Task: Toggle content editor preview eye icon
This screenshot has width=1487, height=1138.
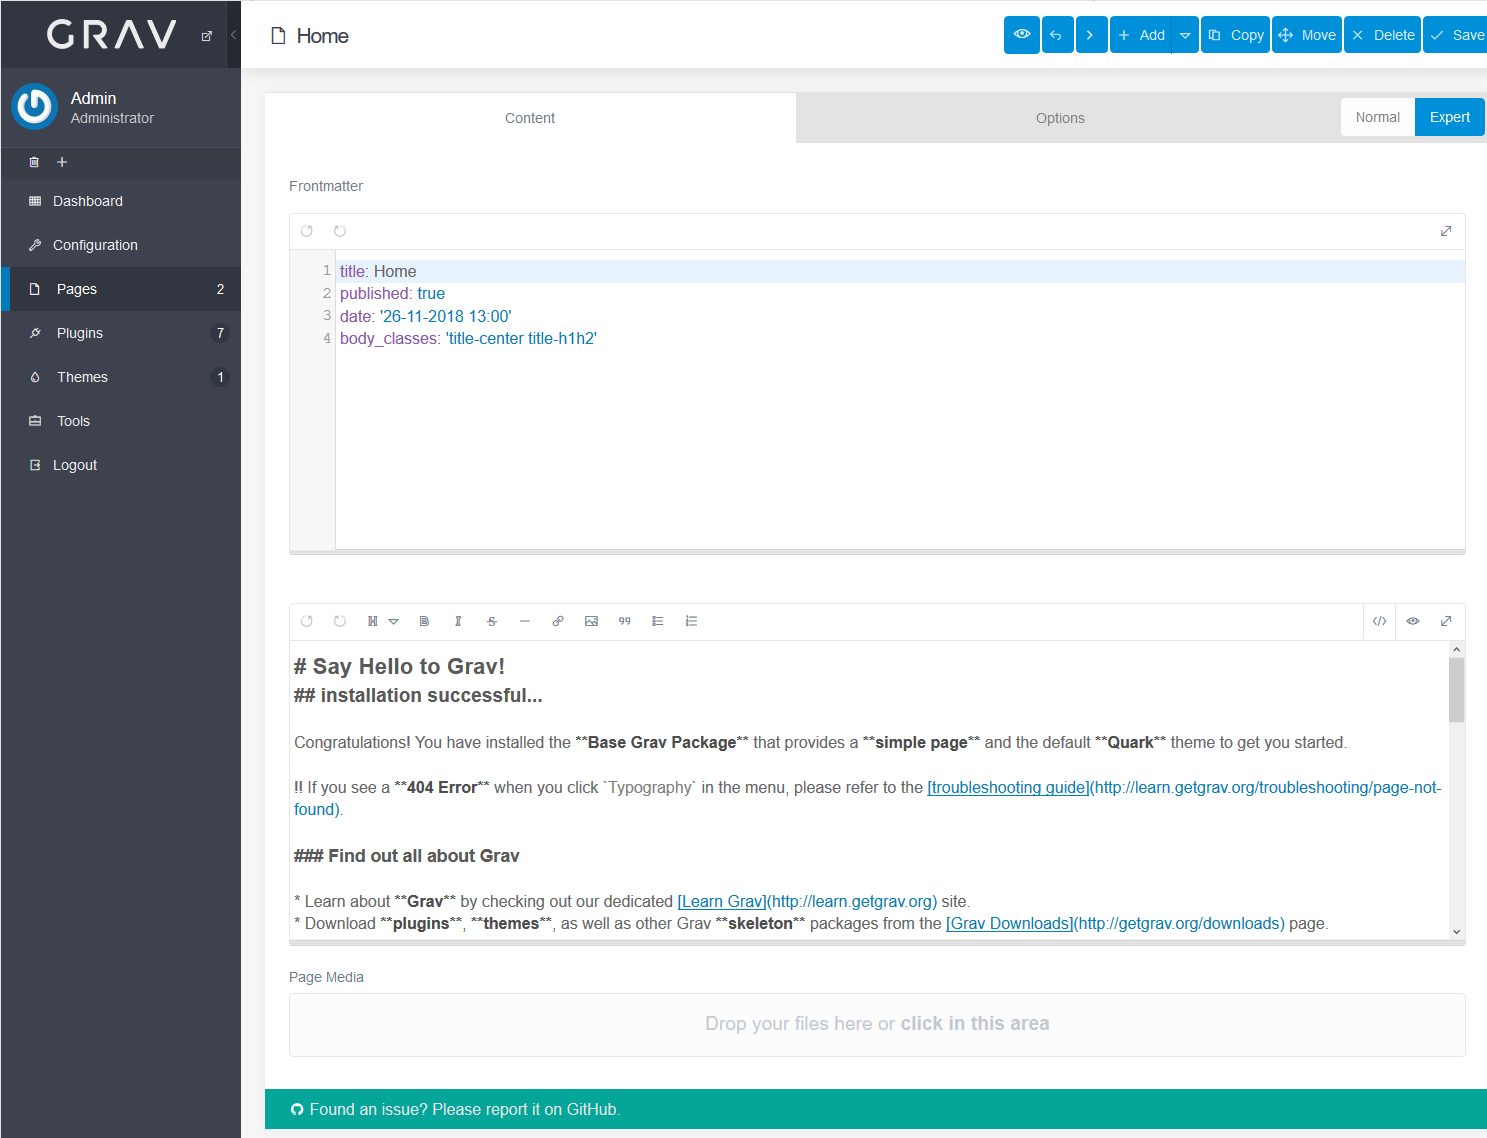Action: [x=1413, y=621]
